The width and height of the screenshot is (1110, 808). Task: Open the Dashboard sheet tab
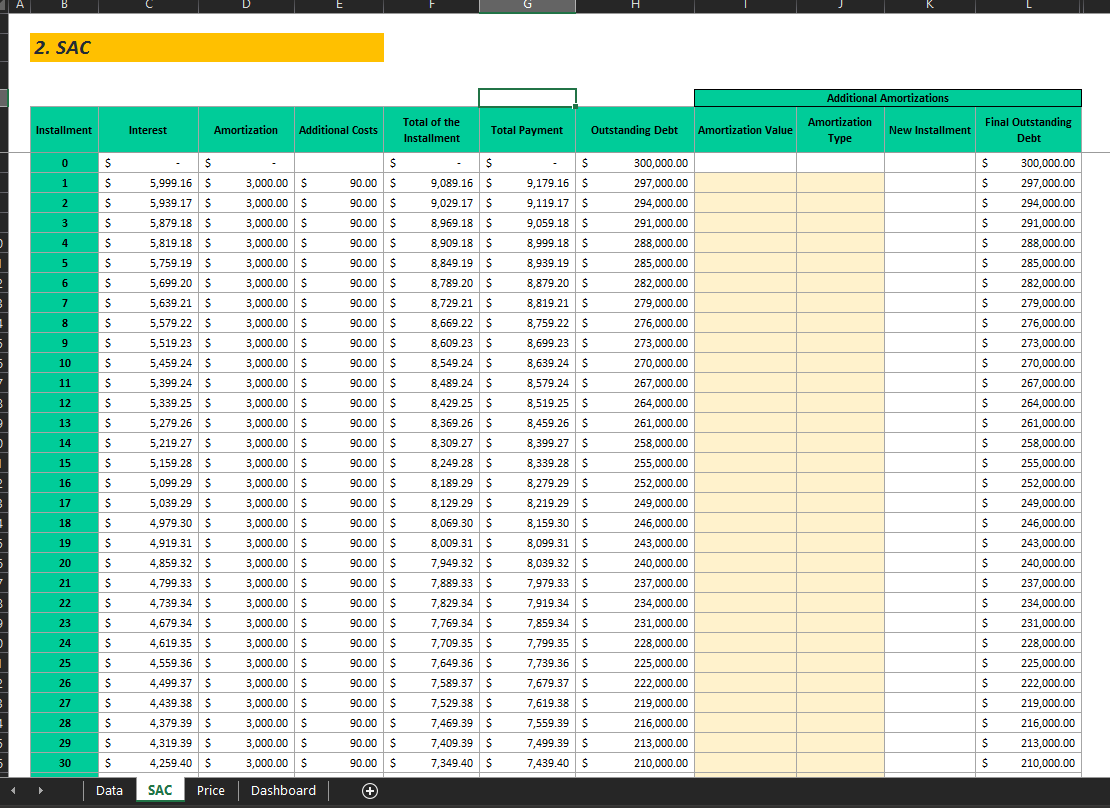pos(283,790)
